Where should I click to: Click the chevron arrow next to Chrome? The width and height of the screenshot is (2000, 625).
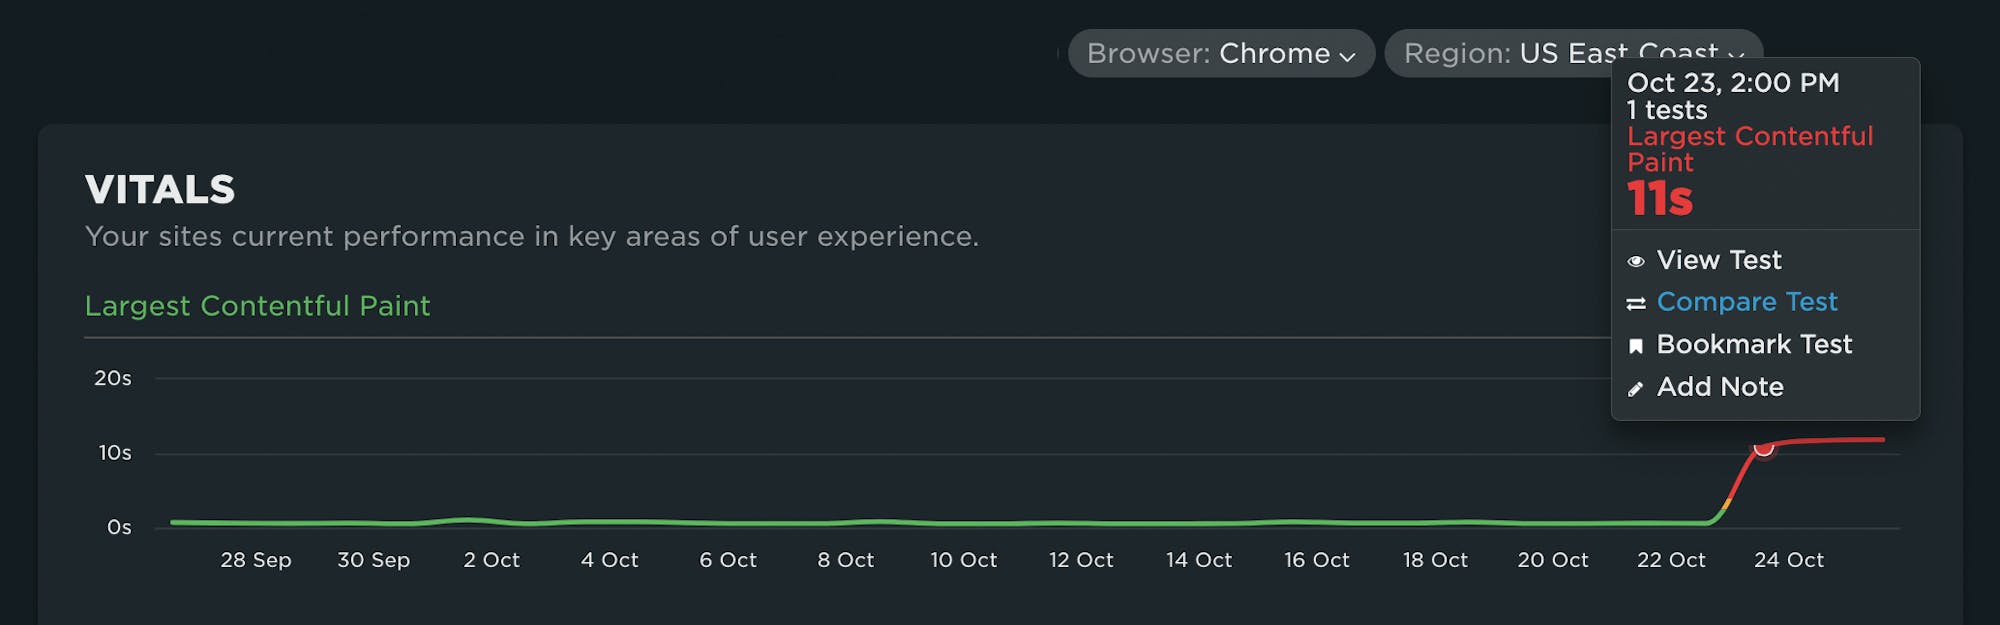click(x=1348, y=57)
